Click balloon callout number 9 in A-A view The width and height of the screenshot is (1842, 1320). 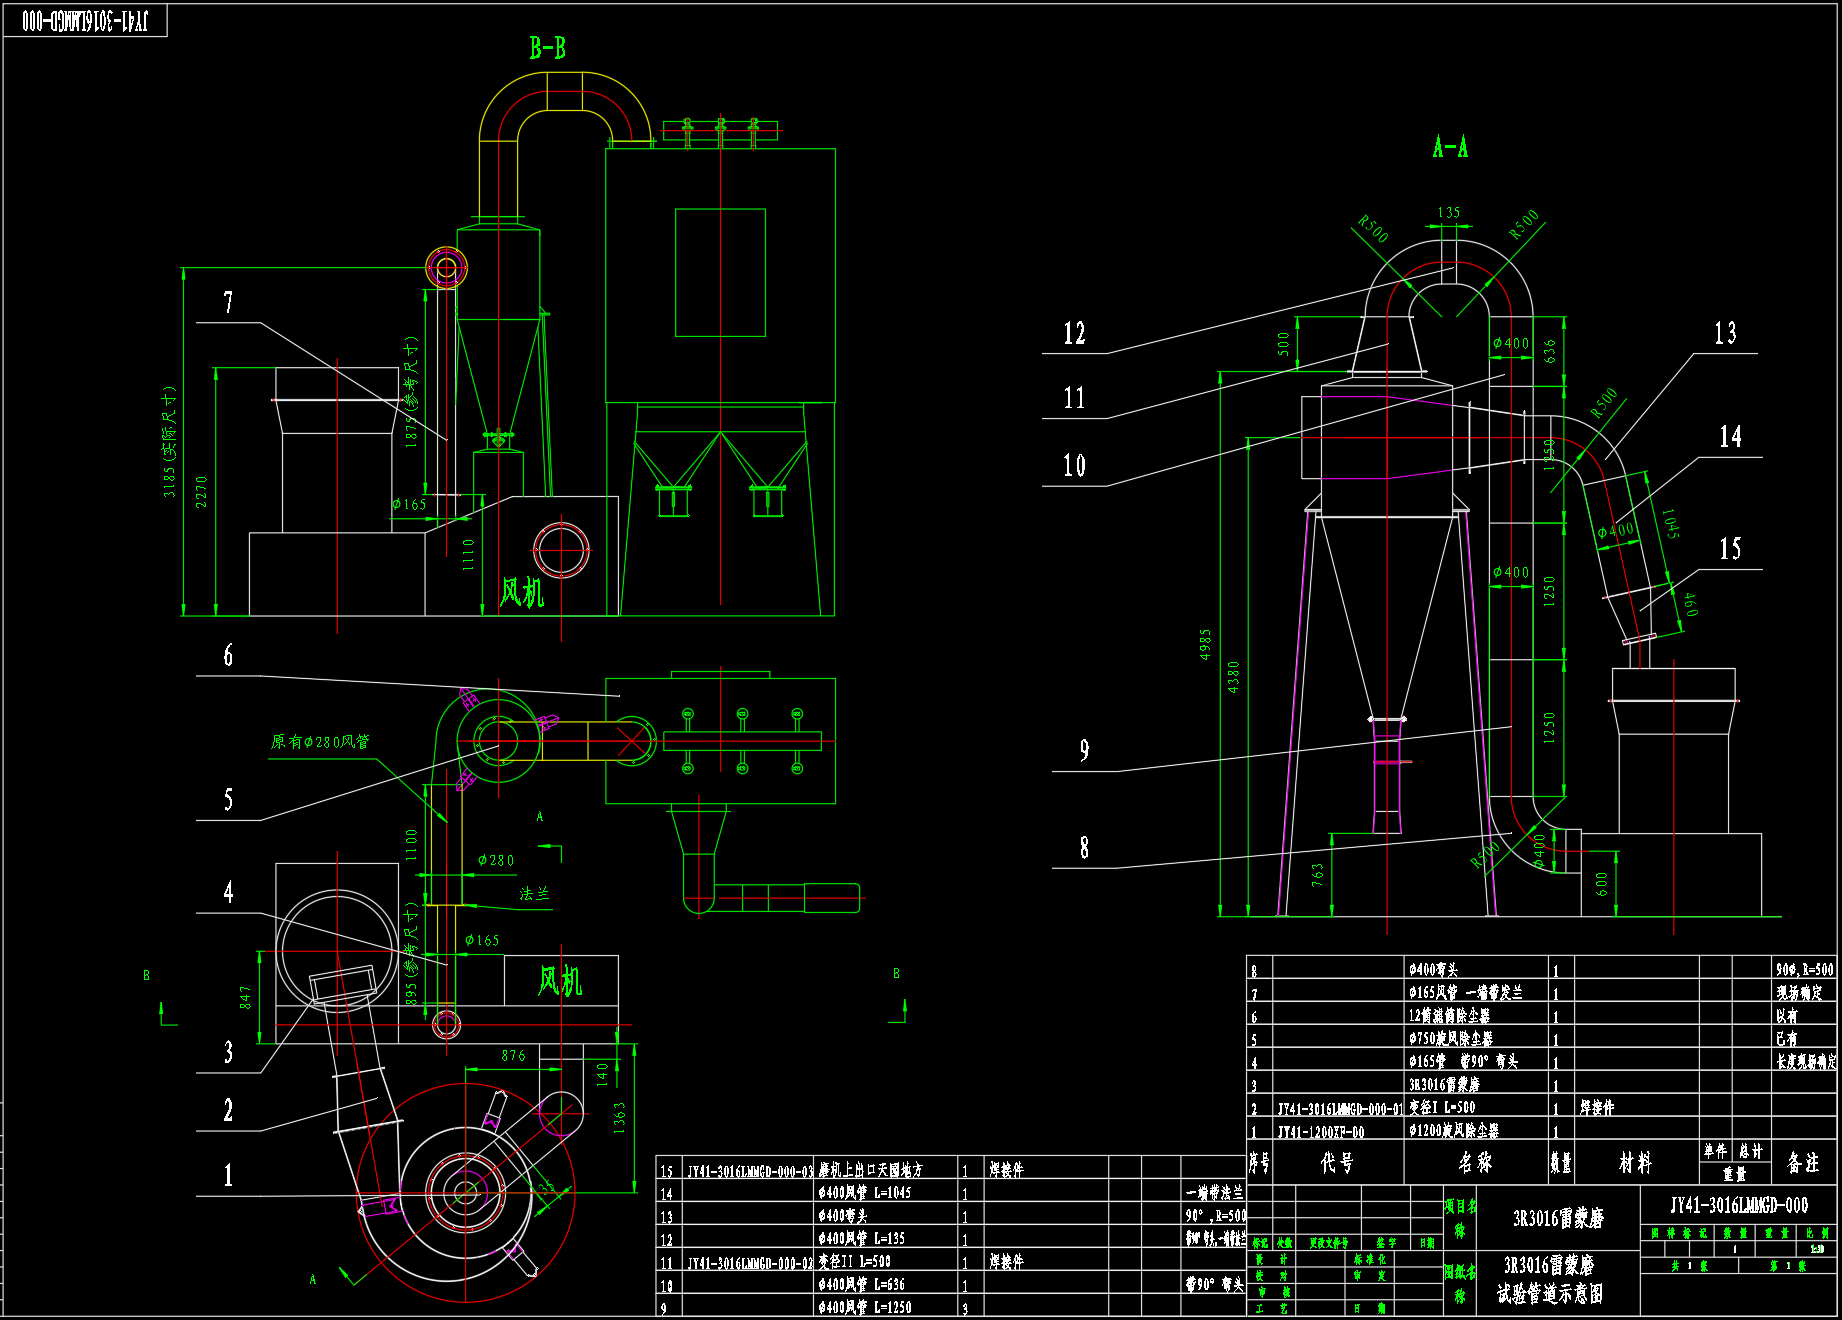(1083, 751)
